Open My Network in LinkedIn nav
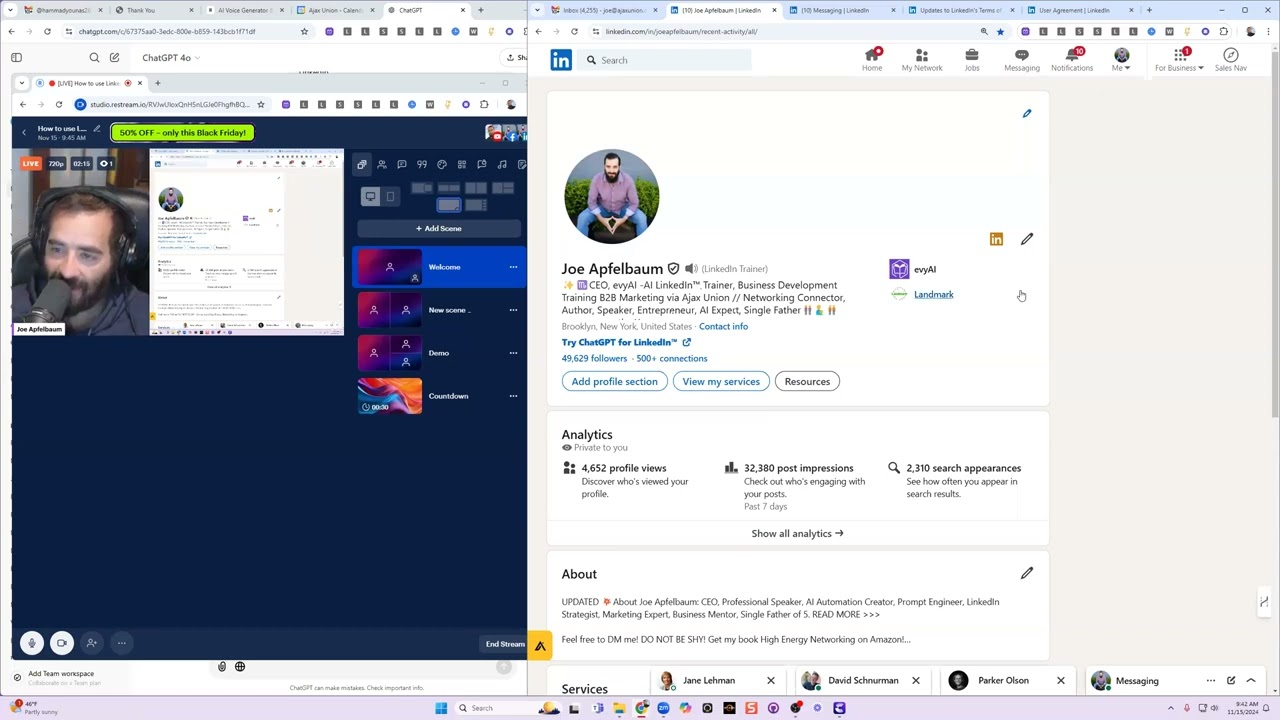1280x720 pixels. tap(921, 60)
